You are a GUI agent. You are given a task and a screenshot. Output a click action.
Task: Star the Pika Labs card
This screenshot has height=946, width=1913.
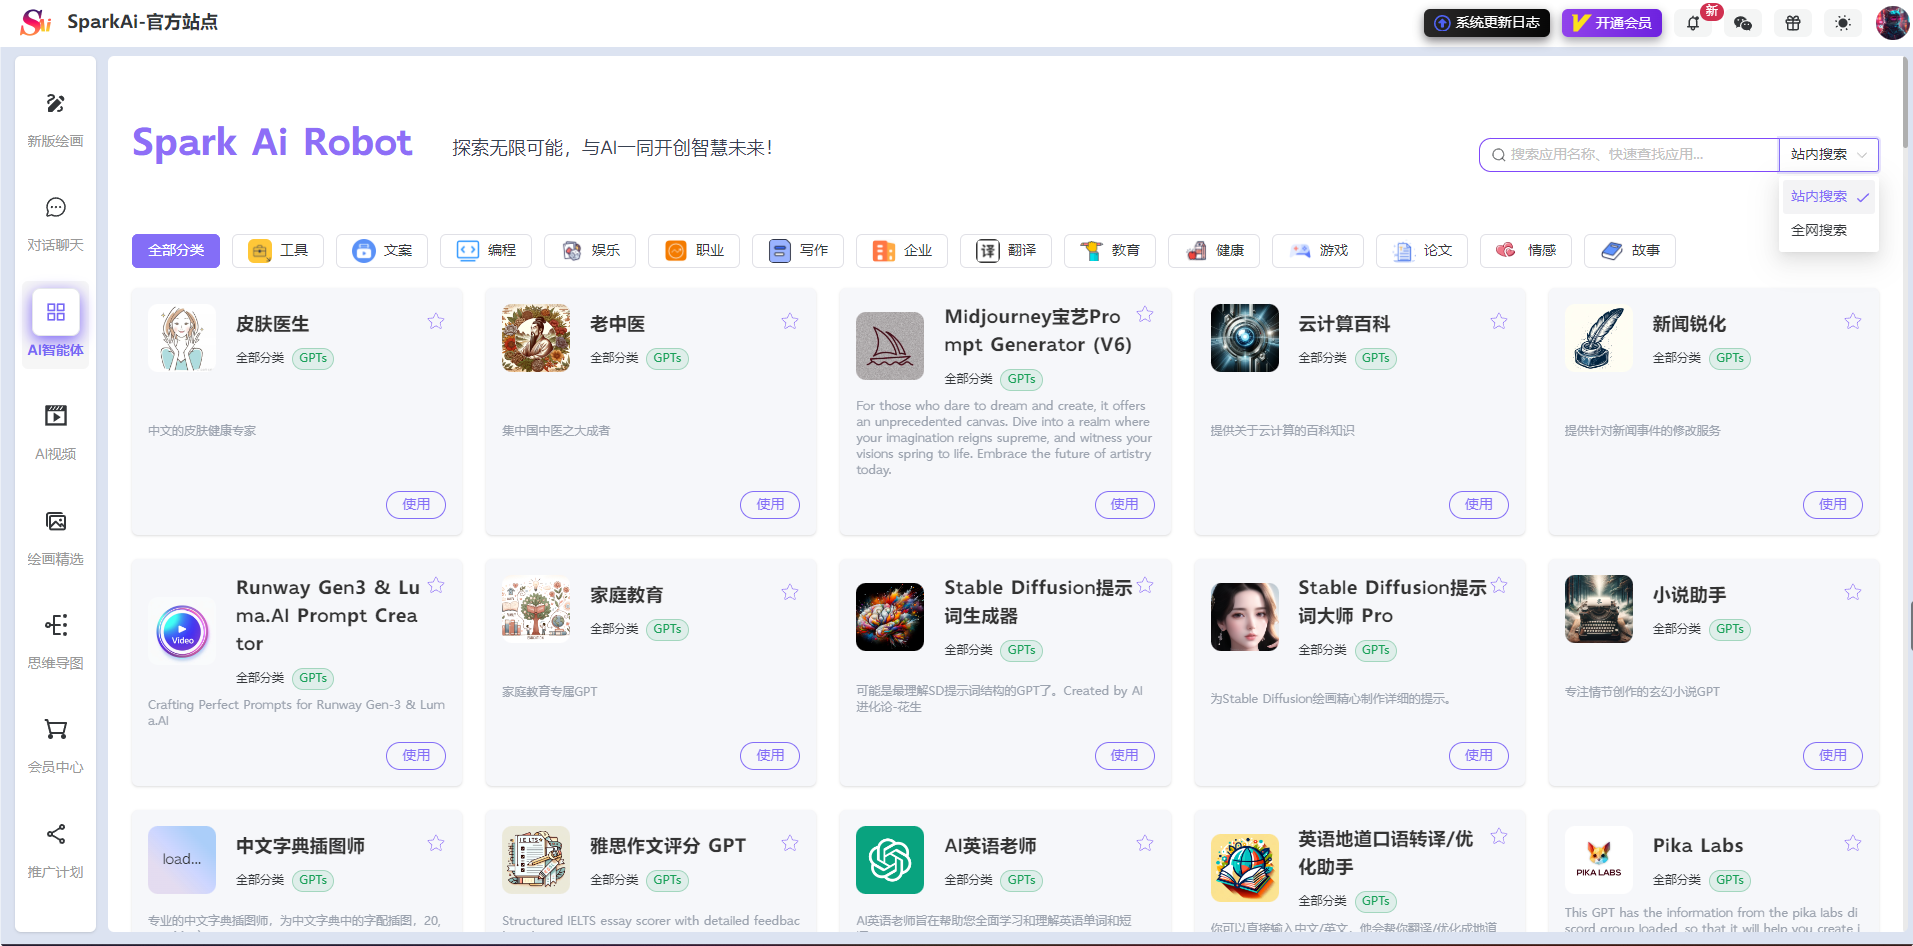pyautogui.click(x=1853, y=843)
